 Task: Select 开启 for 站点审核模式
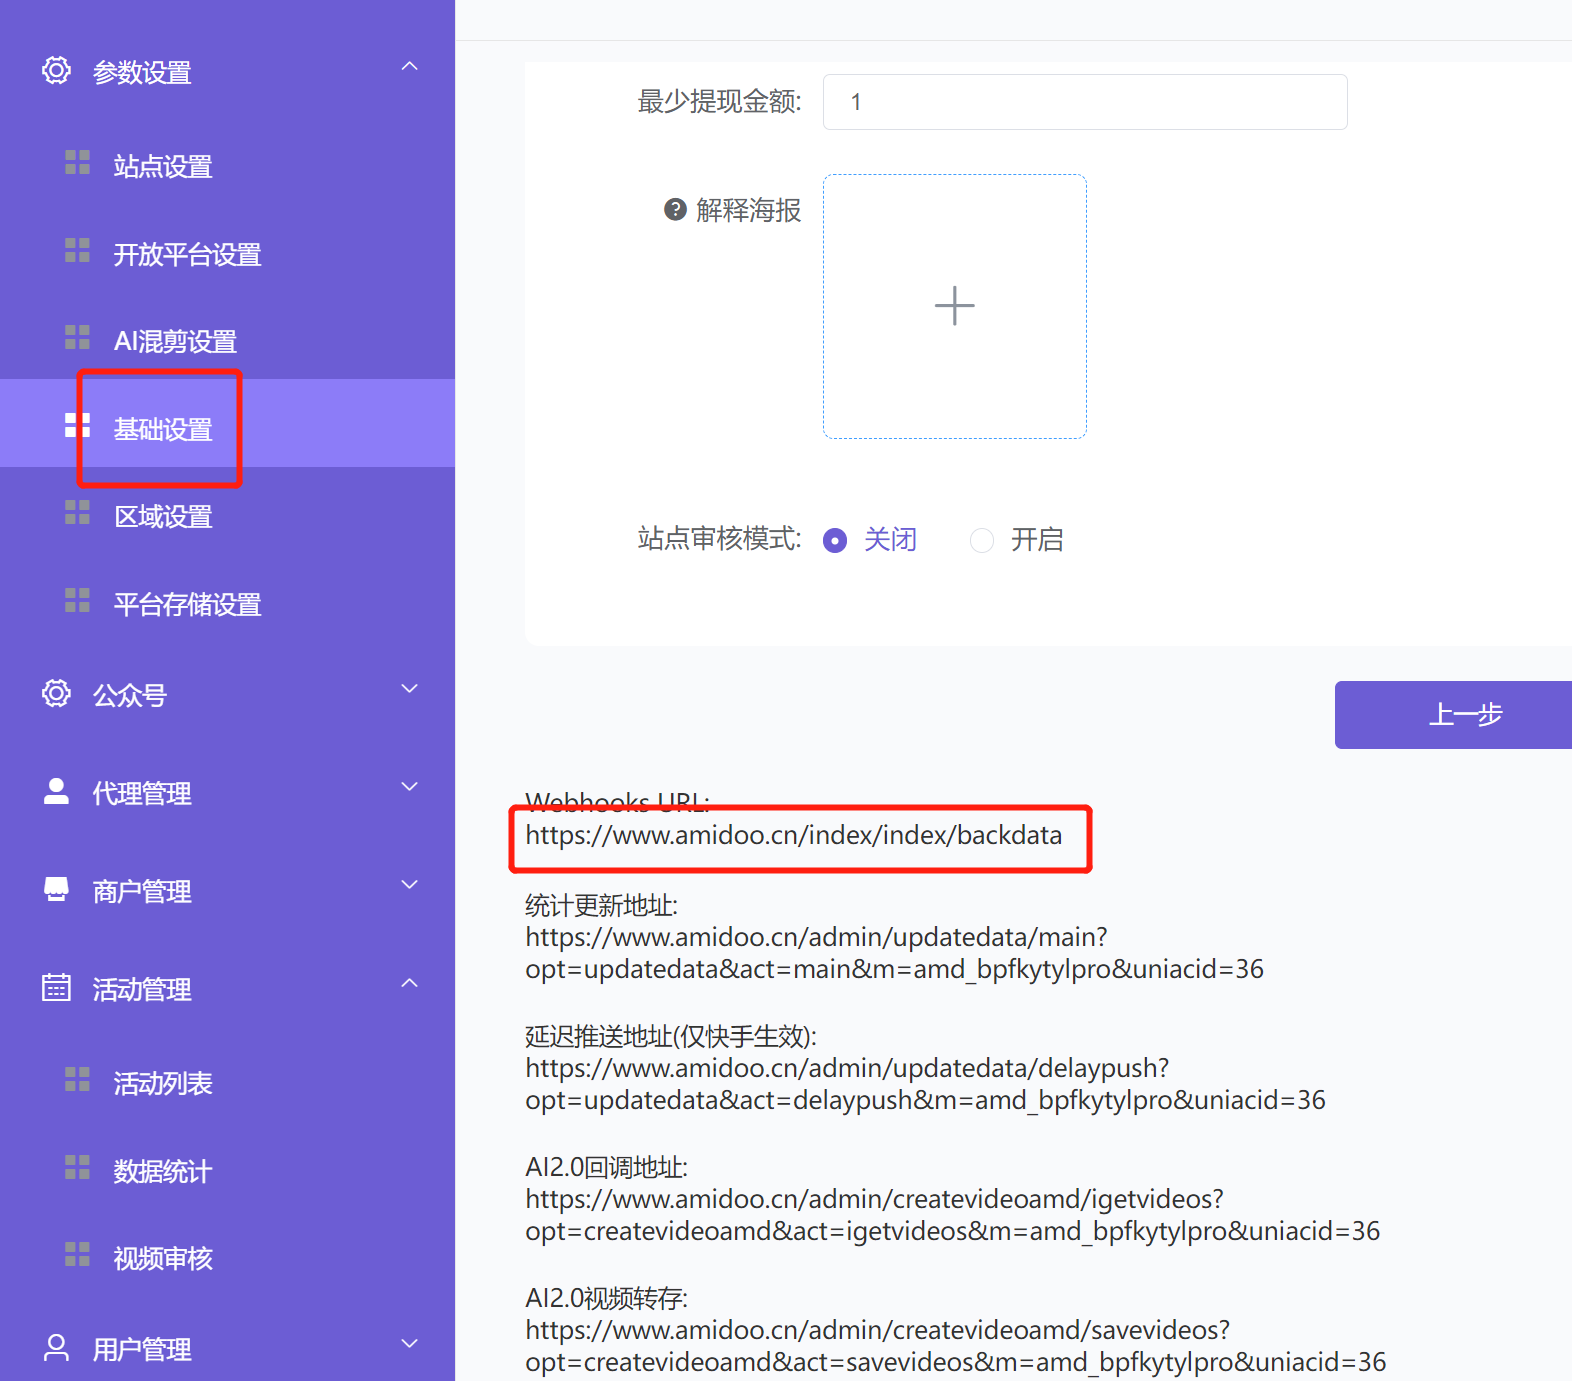coord(982,540)
